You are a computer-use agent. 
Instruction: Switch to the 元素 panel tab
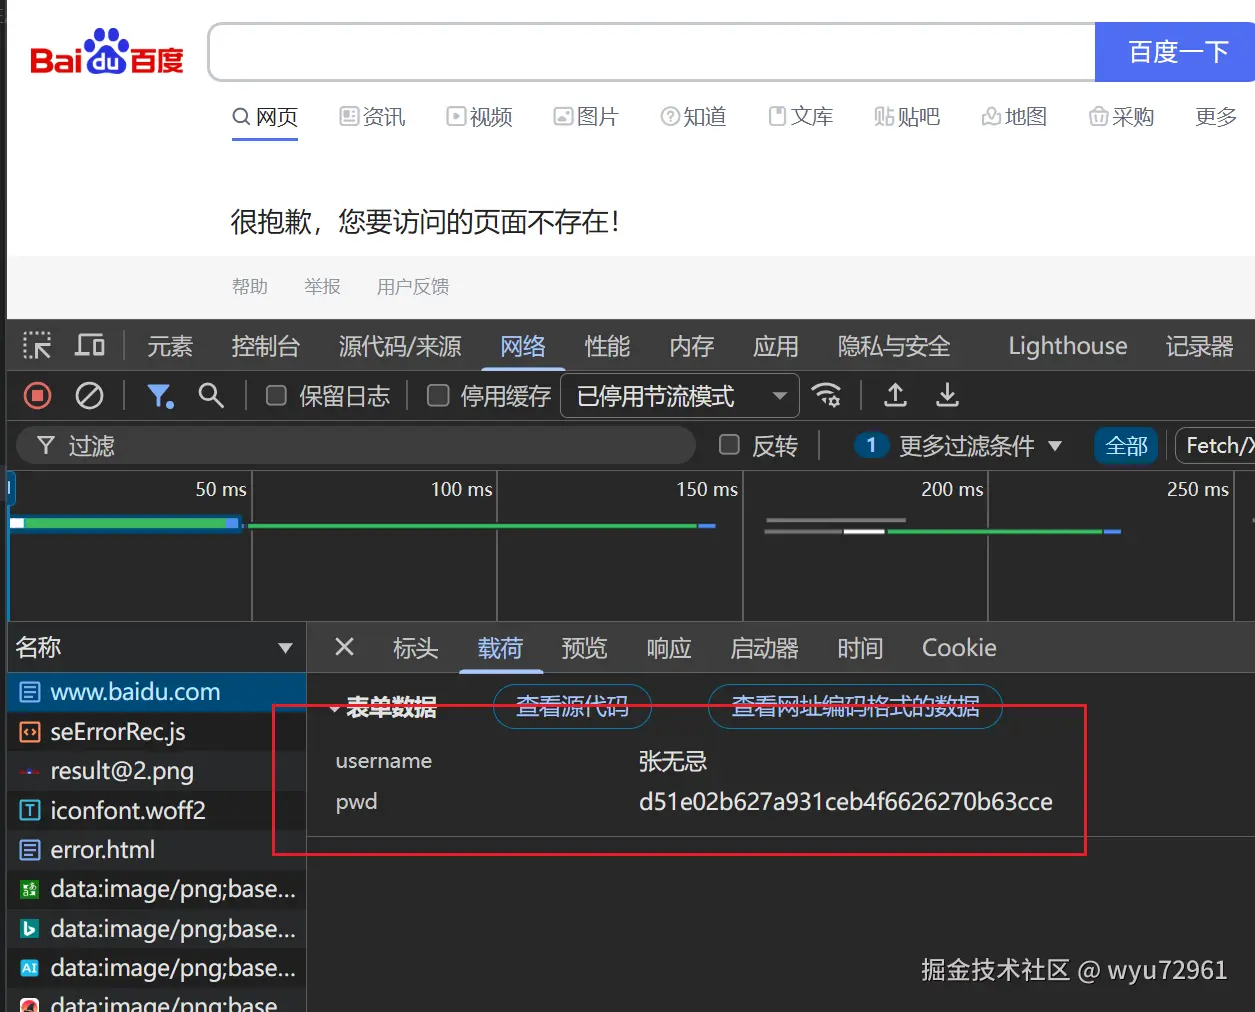pos(170,346)
